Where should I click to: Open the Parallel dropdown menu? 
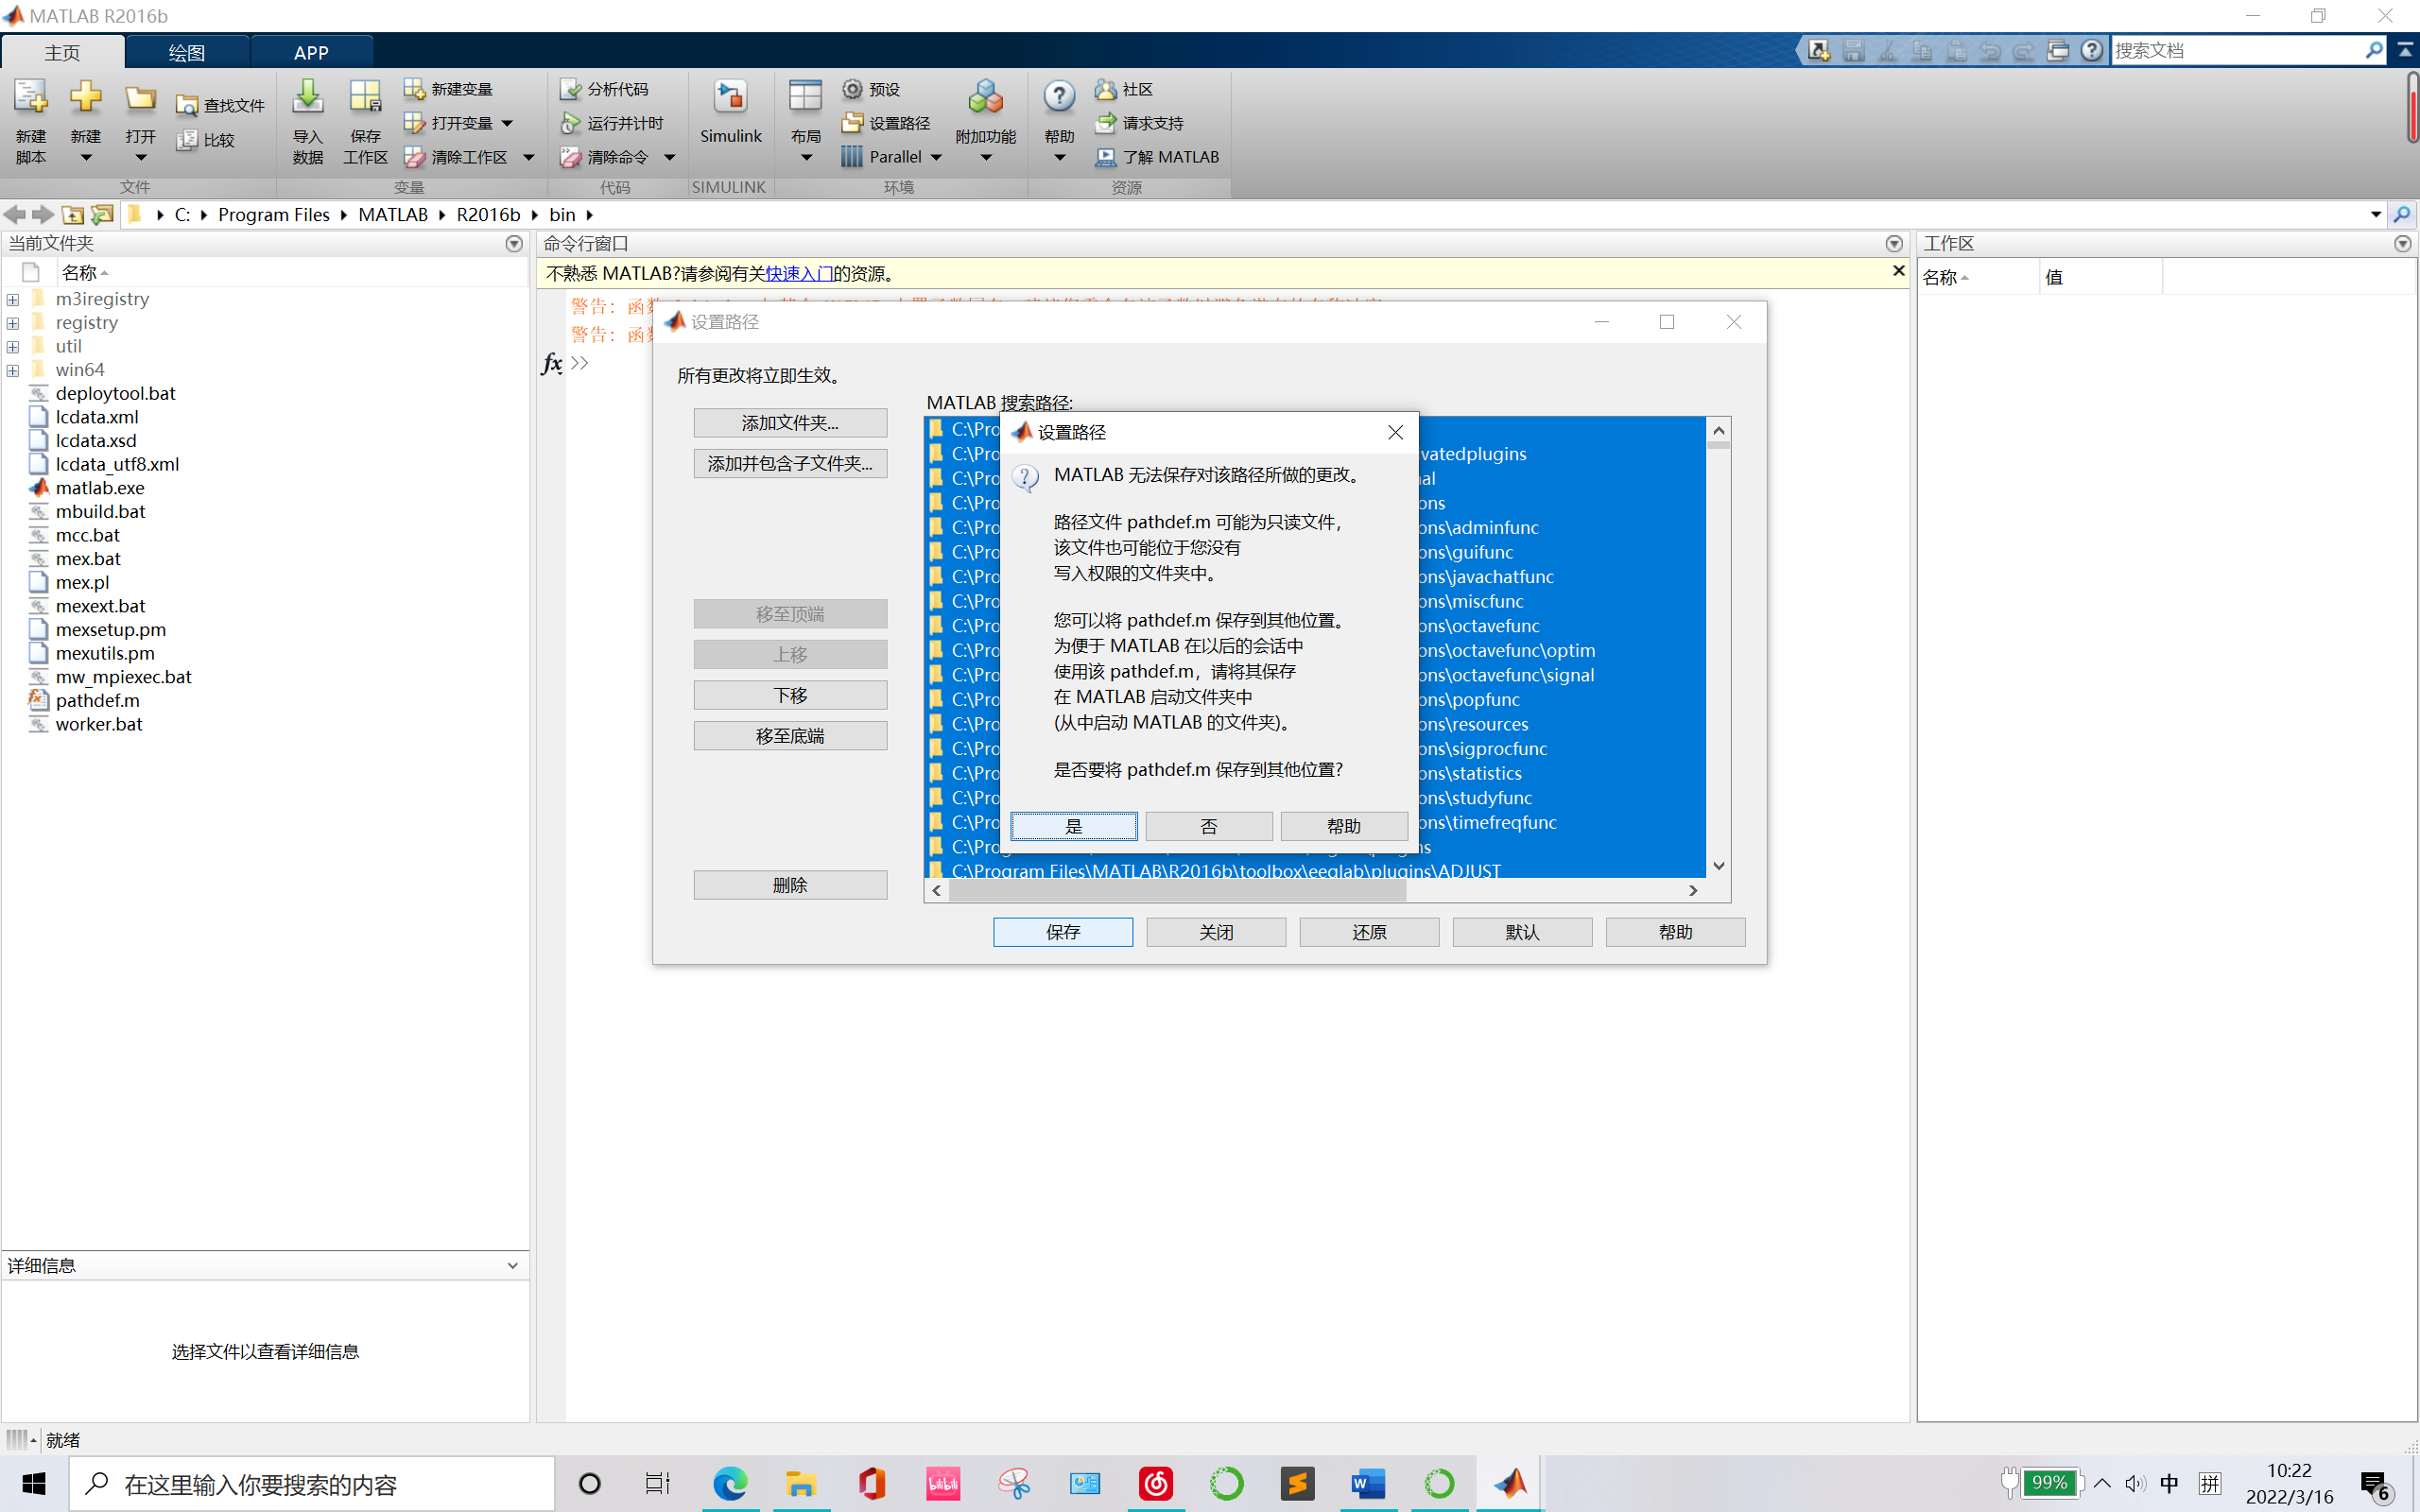point(936,157)
